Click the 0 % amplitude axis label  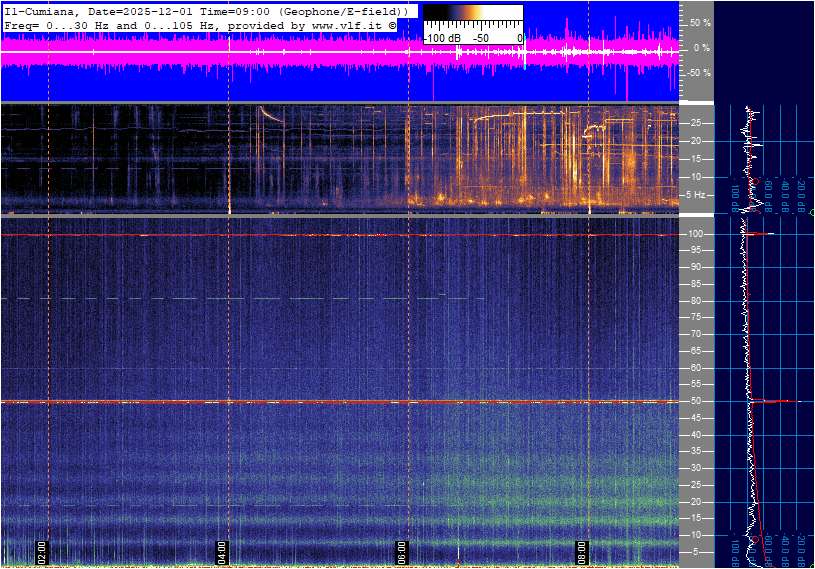tap(702, 47)
